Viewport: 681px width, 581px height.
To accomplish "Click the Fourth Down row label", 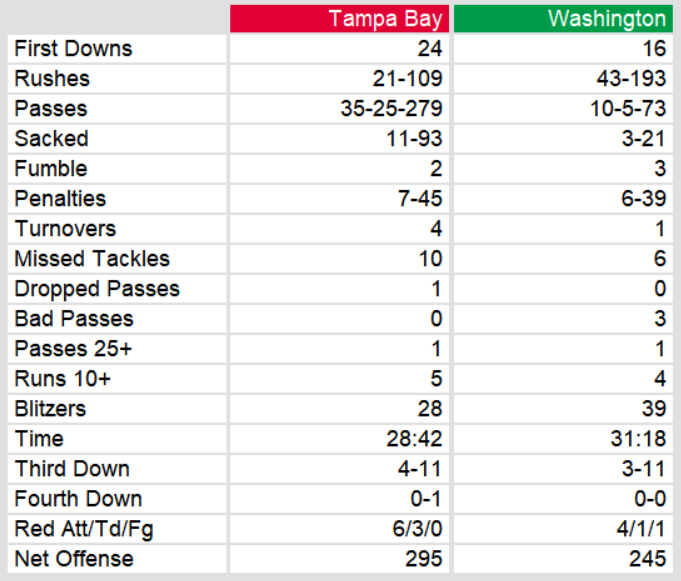I will click(78, 499).
